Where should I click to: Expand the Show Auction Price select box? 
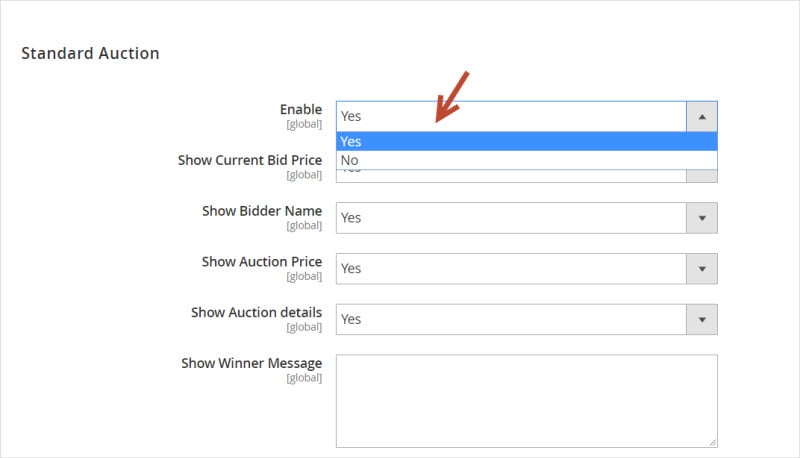tap(527, 269)
